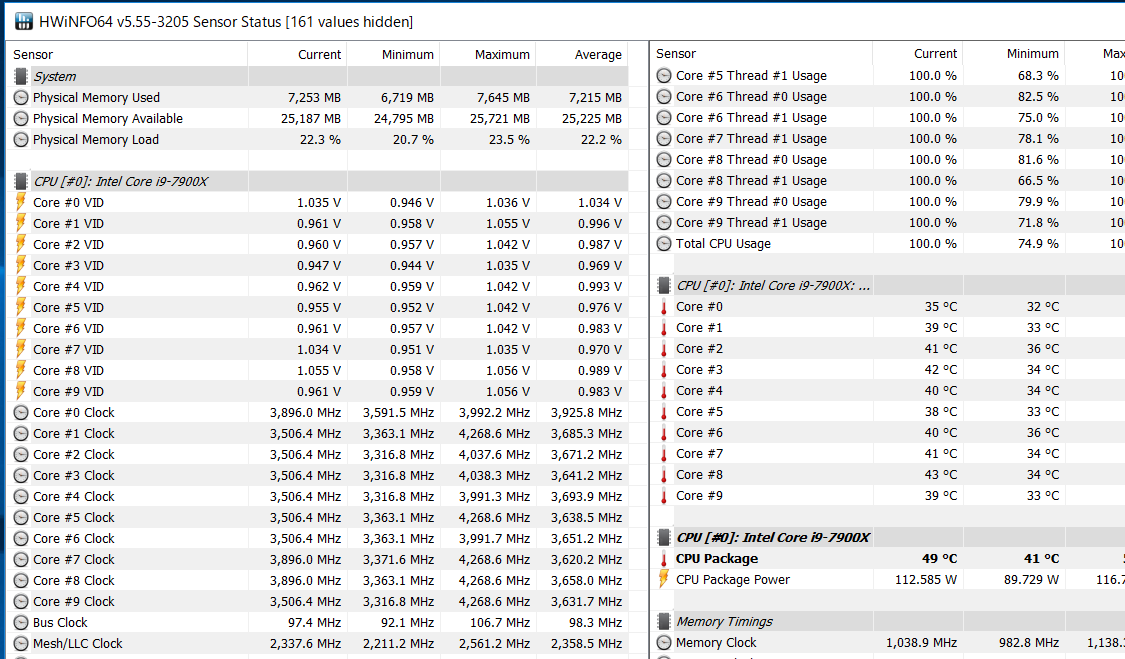Image resolution: width=1125 pixels, height=659 pixels.
Task: Click the clock icon beside Memory Clock
Action: (664, 642)
